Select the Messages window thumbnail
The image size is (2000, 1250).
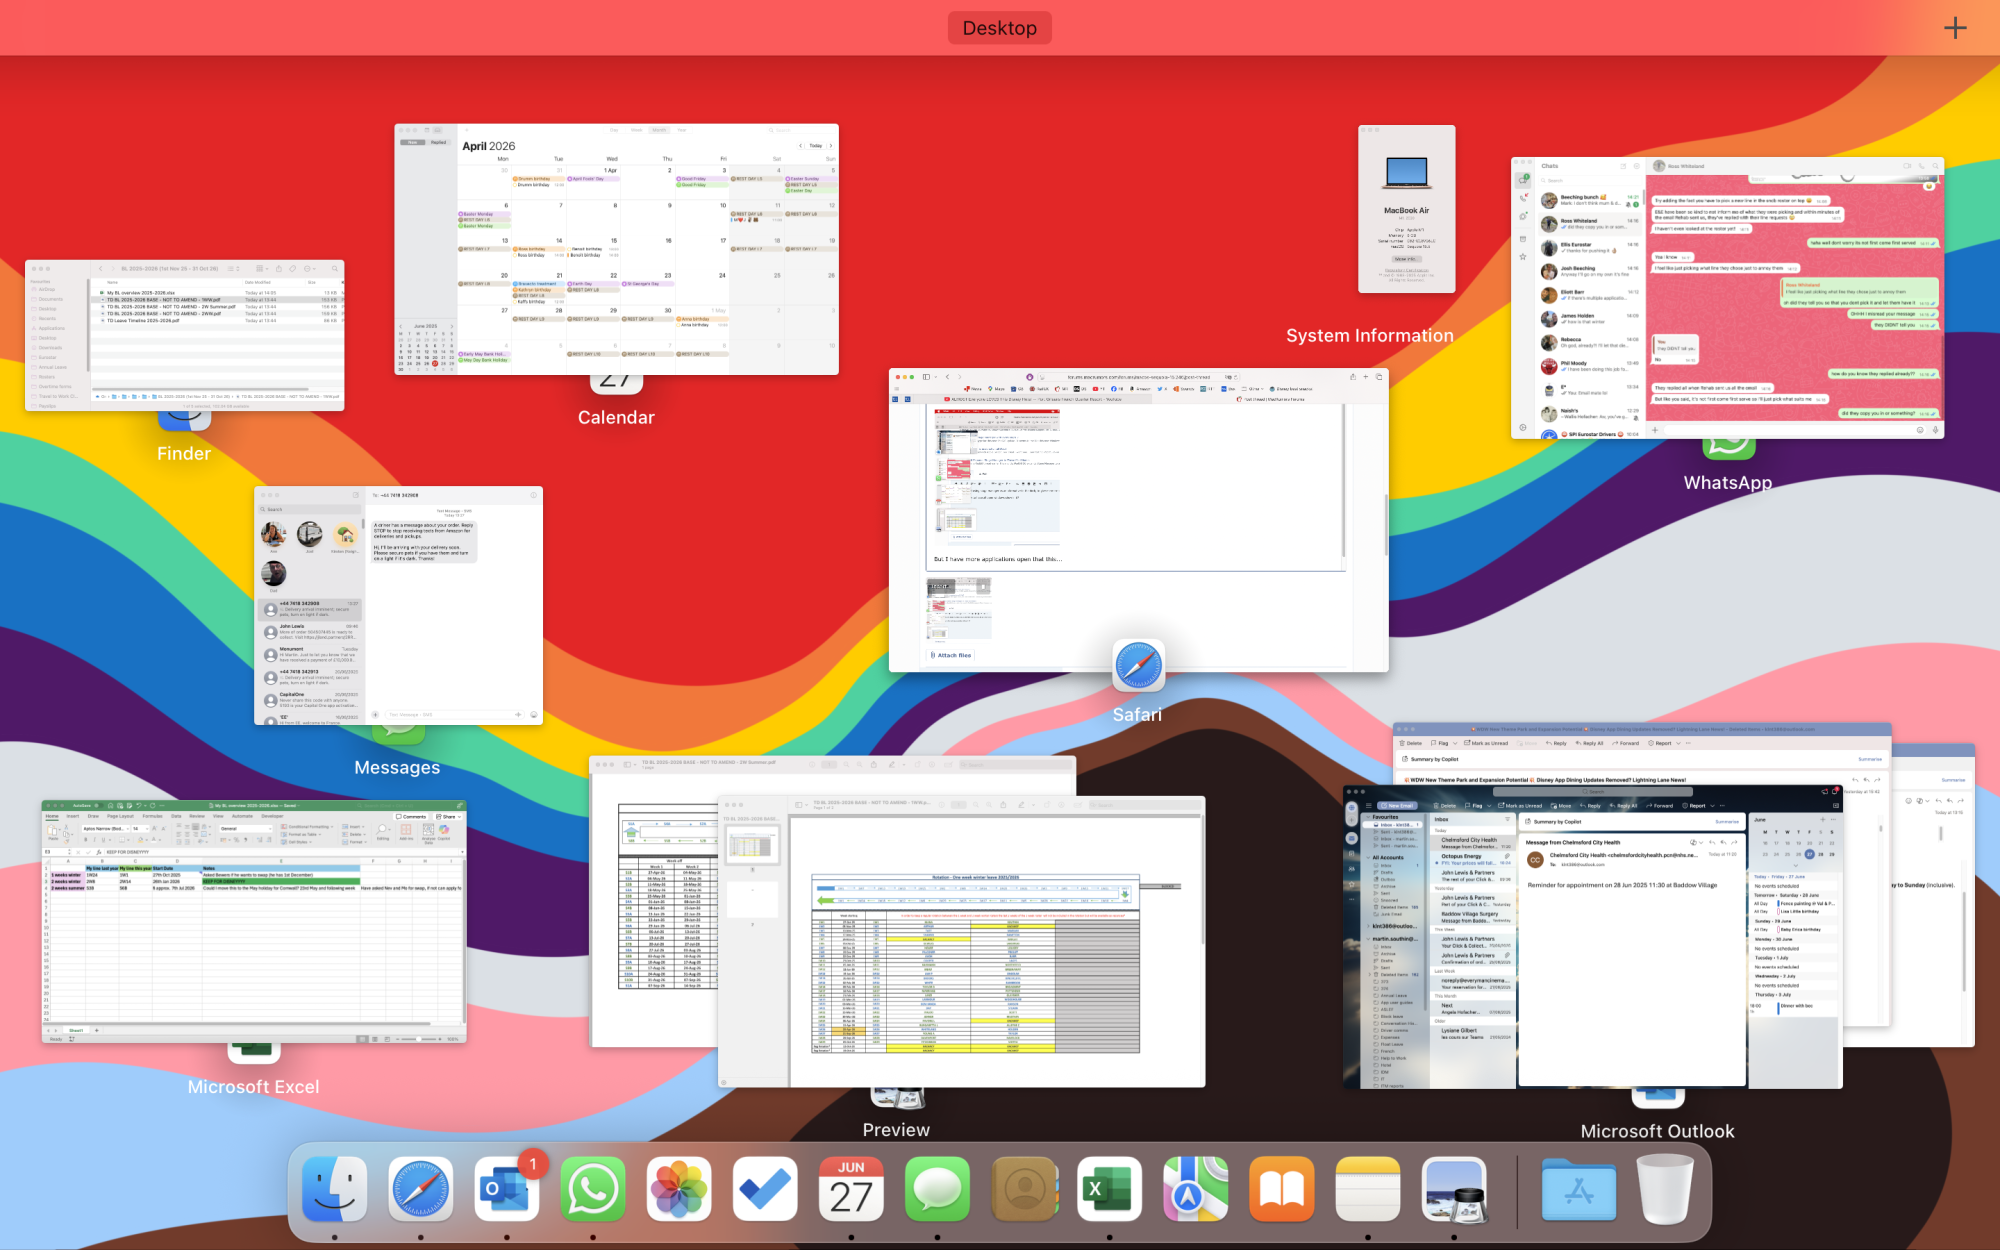point(398,606)
